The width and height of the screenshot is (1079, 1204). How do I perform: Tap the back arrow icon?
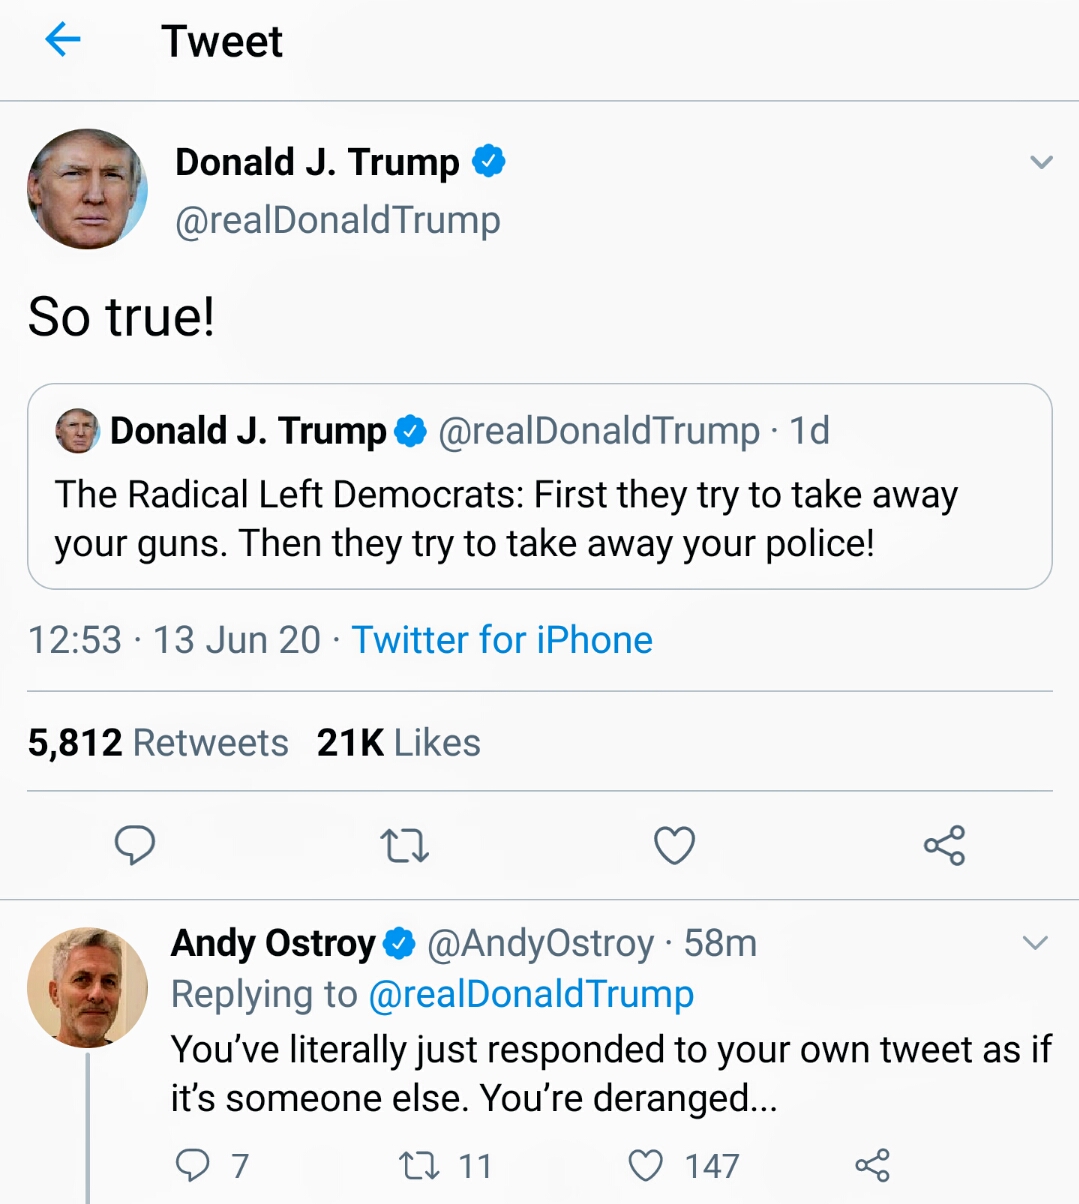click(x=63, y=41)
